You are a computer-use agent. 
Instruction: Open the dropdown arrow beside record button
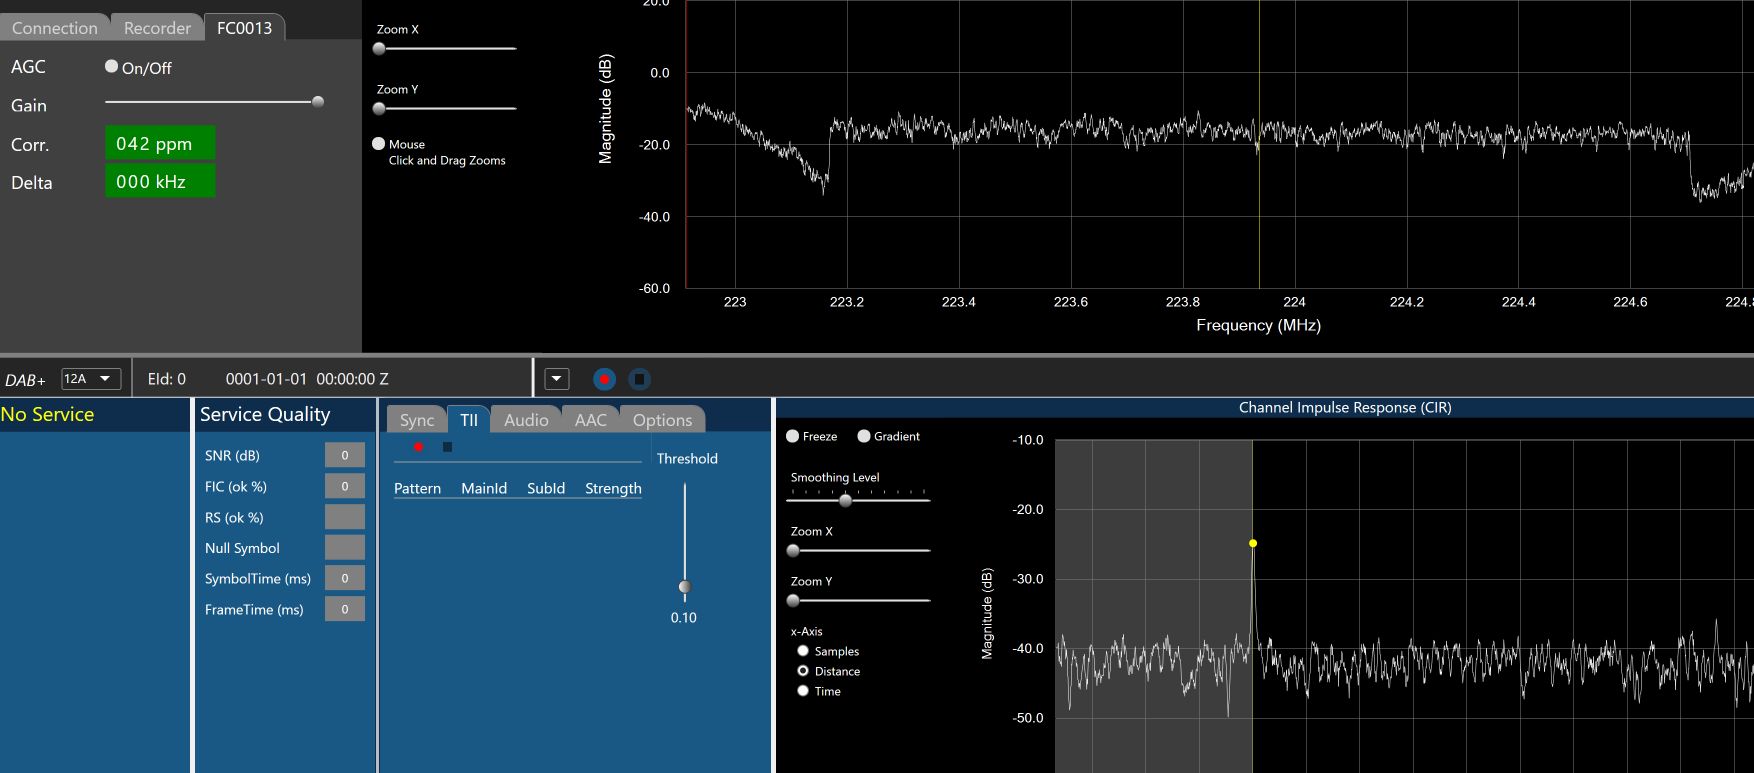[x=557, y=379]
